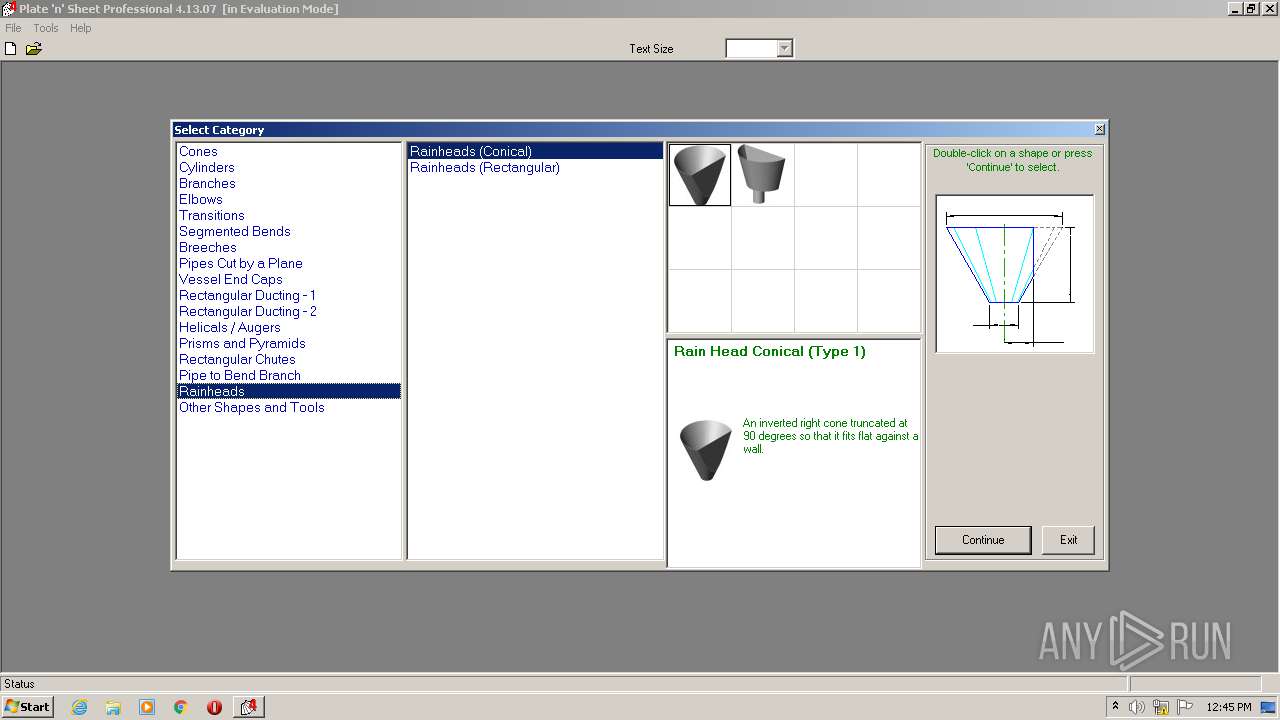Open file explorer from taskbar

[x=113, y=707]
